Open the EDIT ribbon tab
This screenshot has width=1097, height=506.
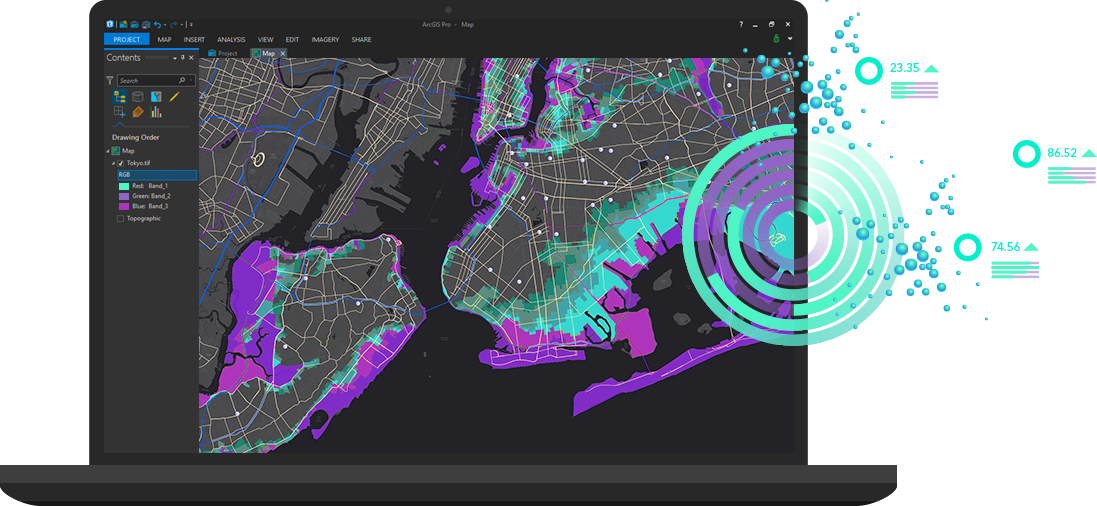point(292,40)
